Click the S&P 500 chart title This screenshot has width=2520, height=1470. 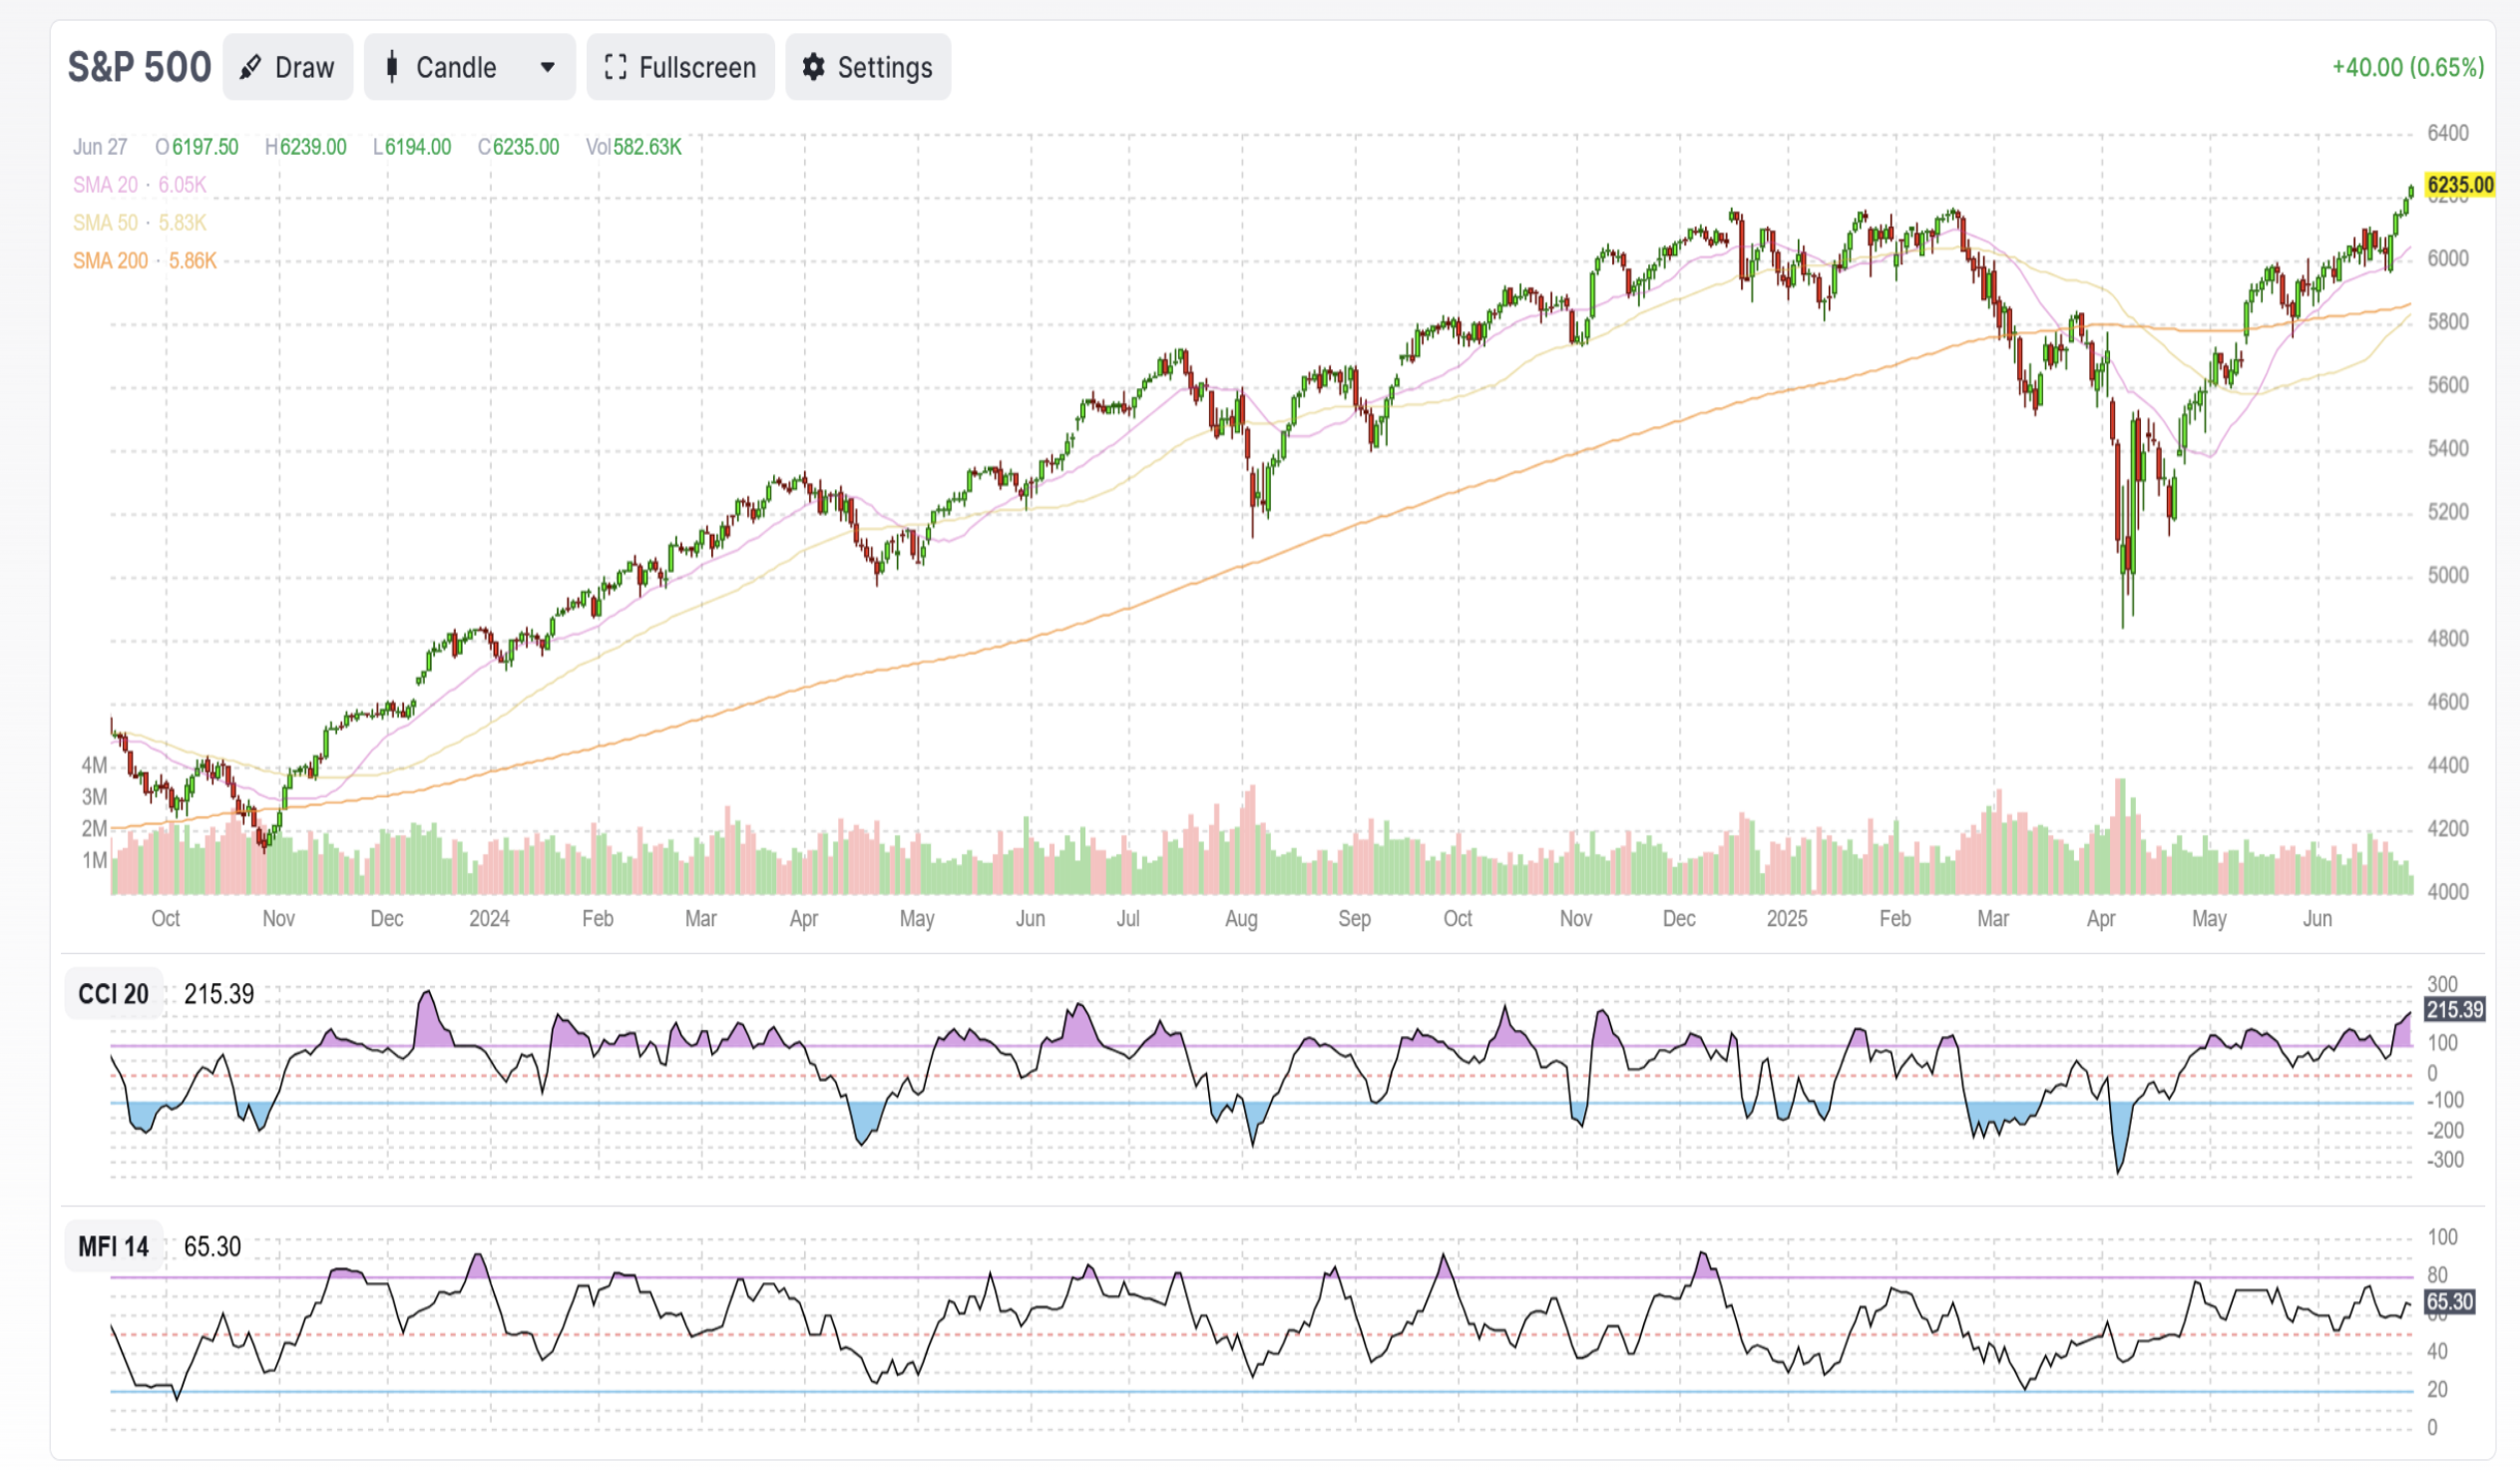139,67
